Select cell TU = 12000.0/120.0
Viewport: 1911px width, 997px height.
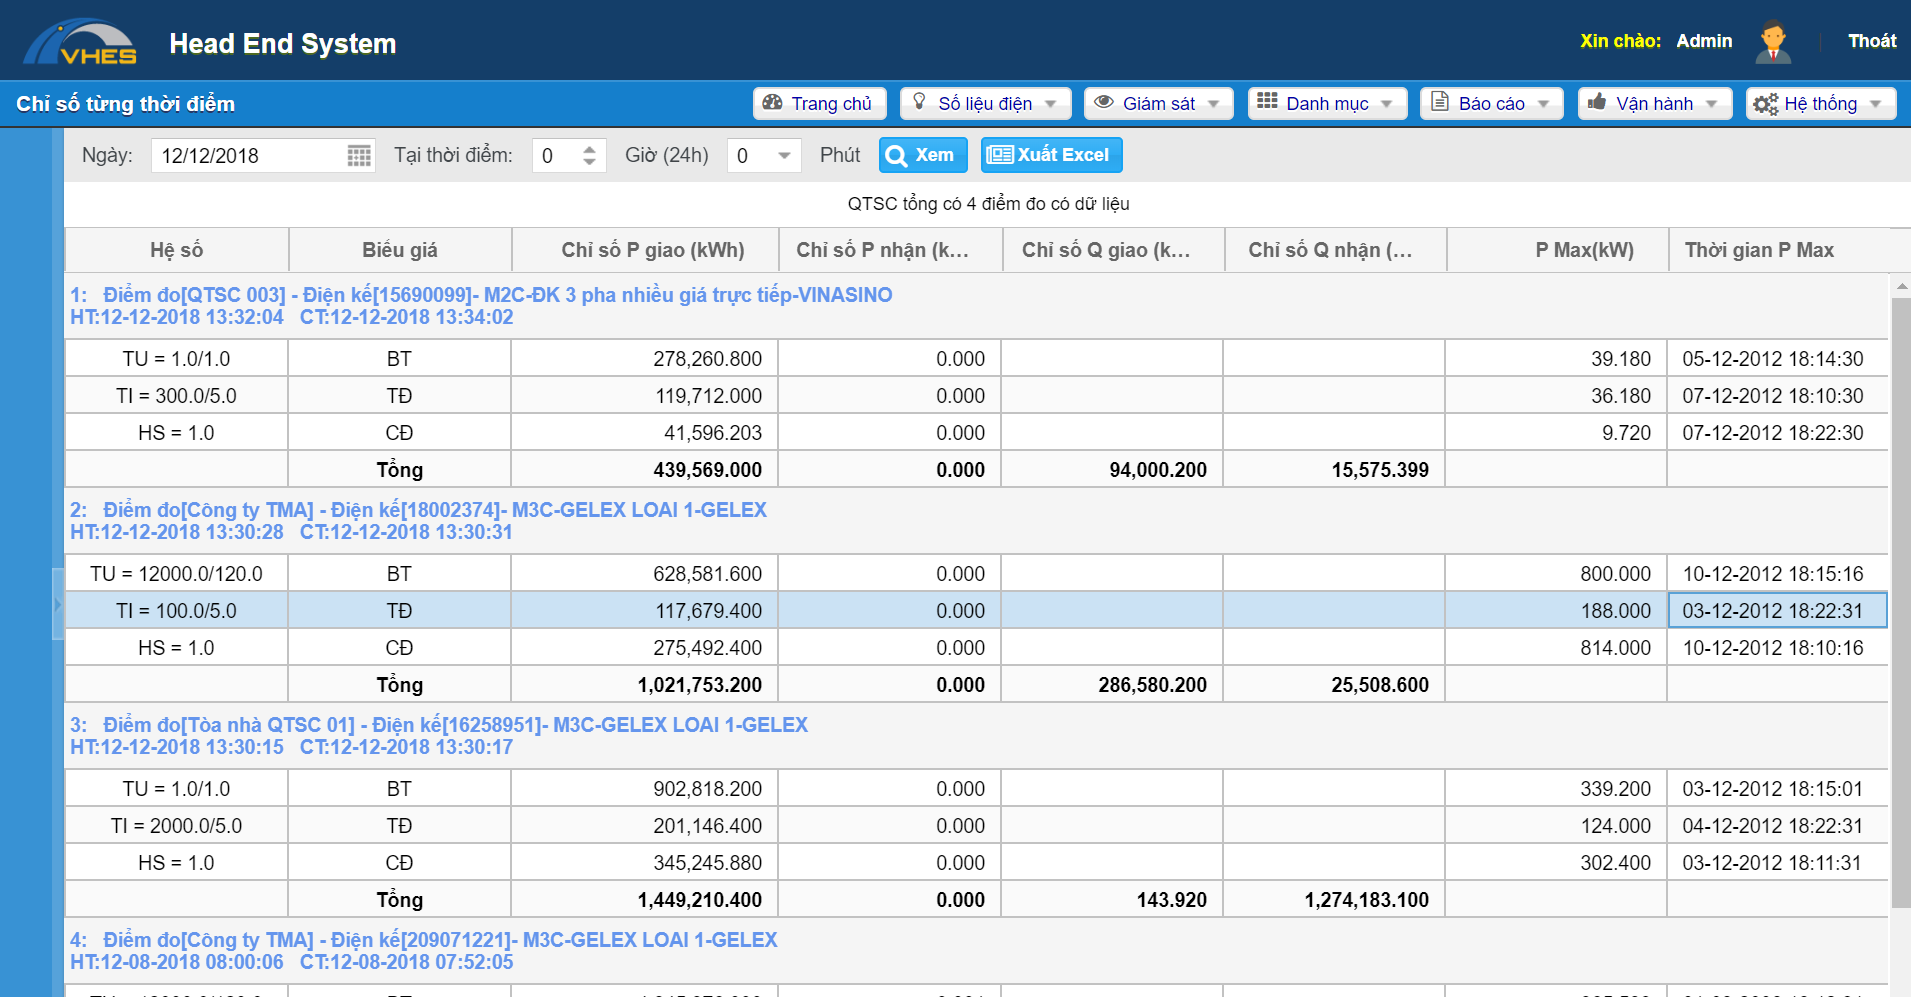point(176,574)
